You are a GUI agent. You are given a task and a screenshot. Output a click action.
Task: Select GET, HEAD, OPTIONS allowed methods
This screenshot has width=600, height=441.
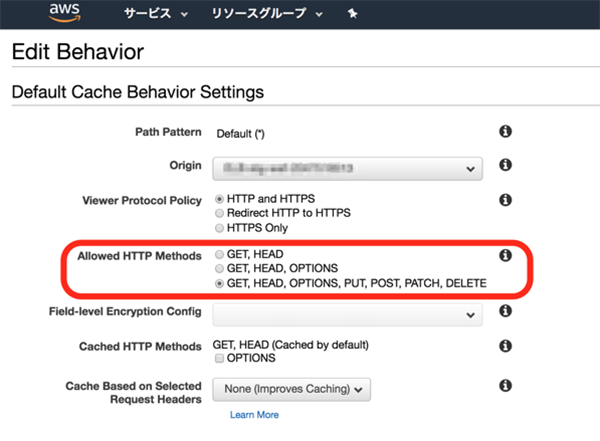coord(220,270)
